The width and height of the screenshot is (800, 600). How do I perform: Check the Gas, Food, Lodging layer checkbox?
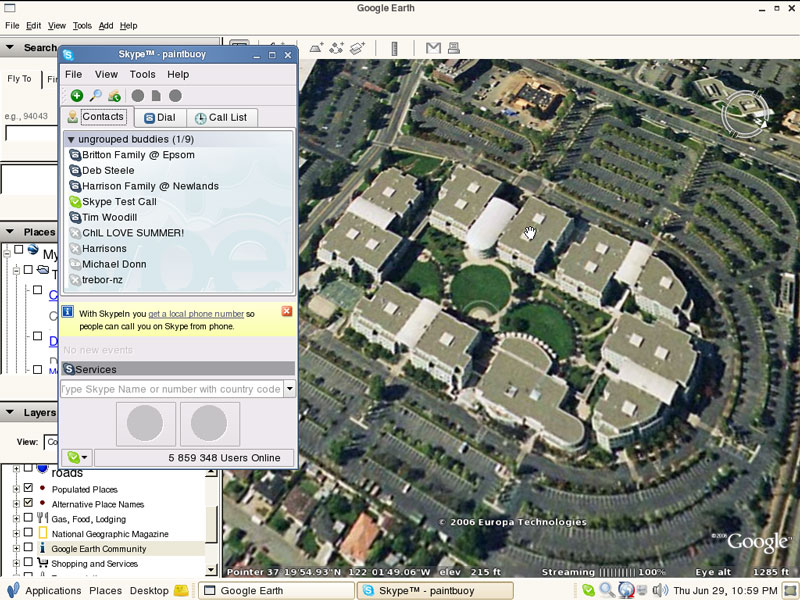tap(29, 517)
